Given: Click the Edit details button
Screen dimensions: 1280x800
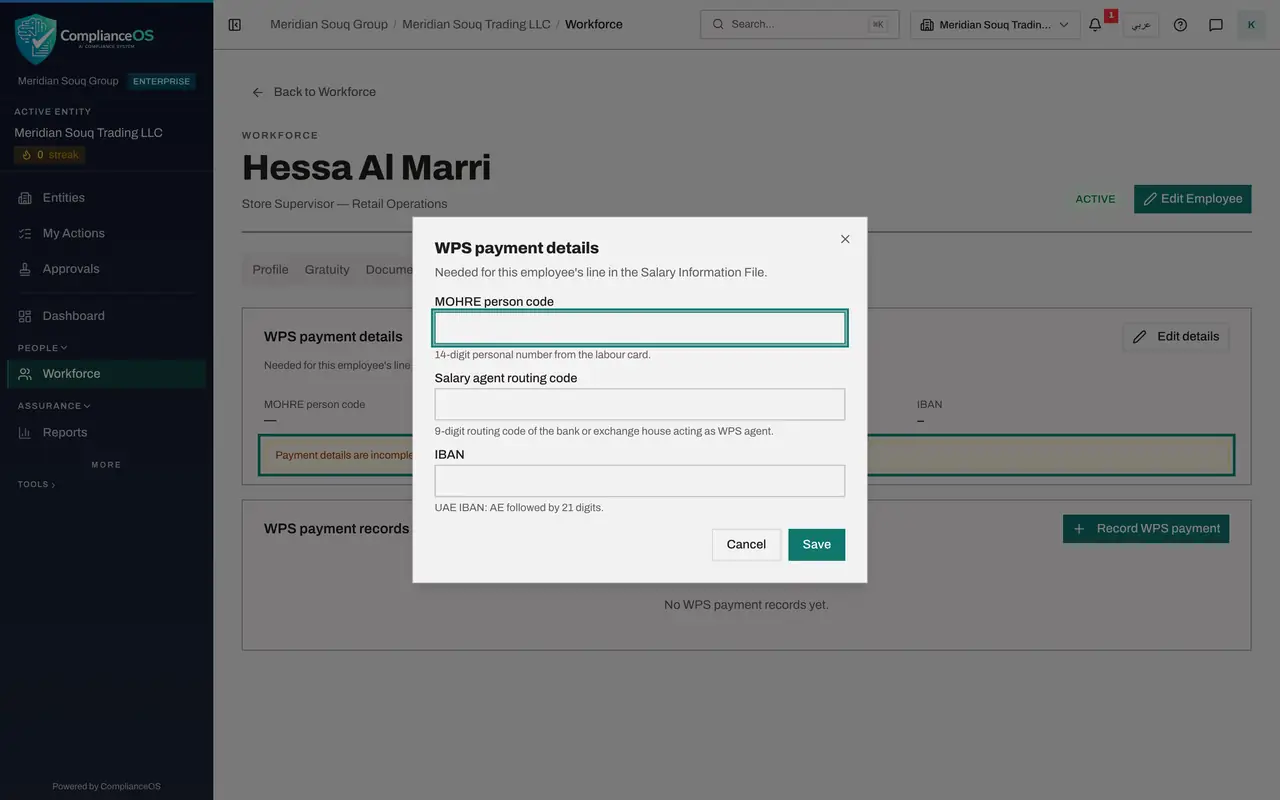Looking at the screenshot, I should coord(1176,337).
